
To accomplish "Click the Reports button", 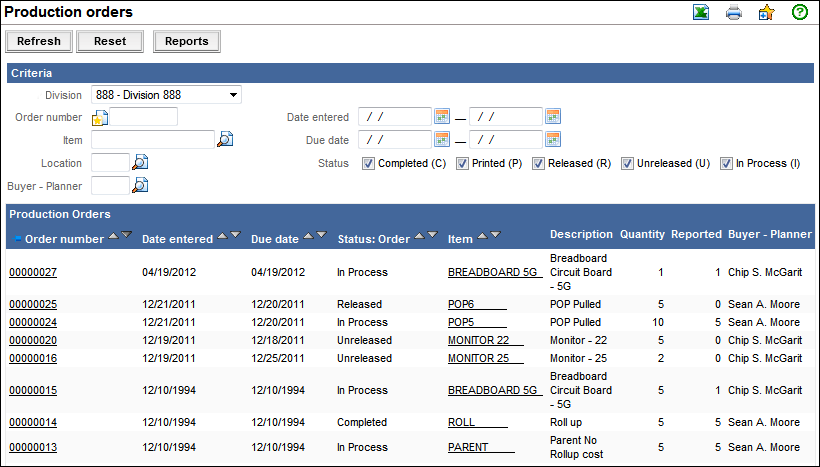I will [x=187, y=42].
